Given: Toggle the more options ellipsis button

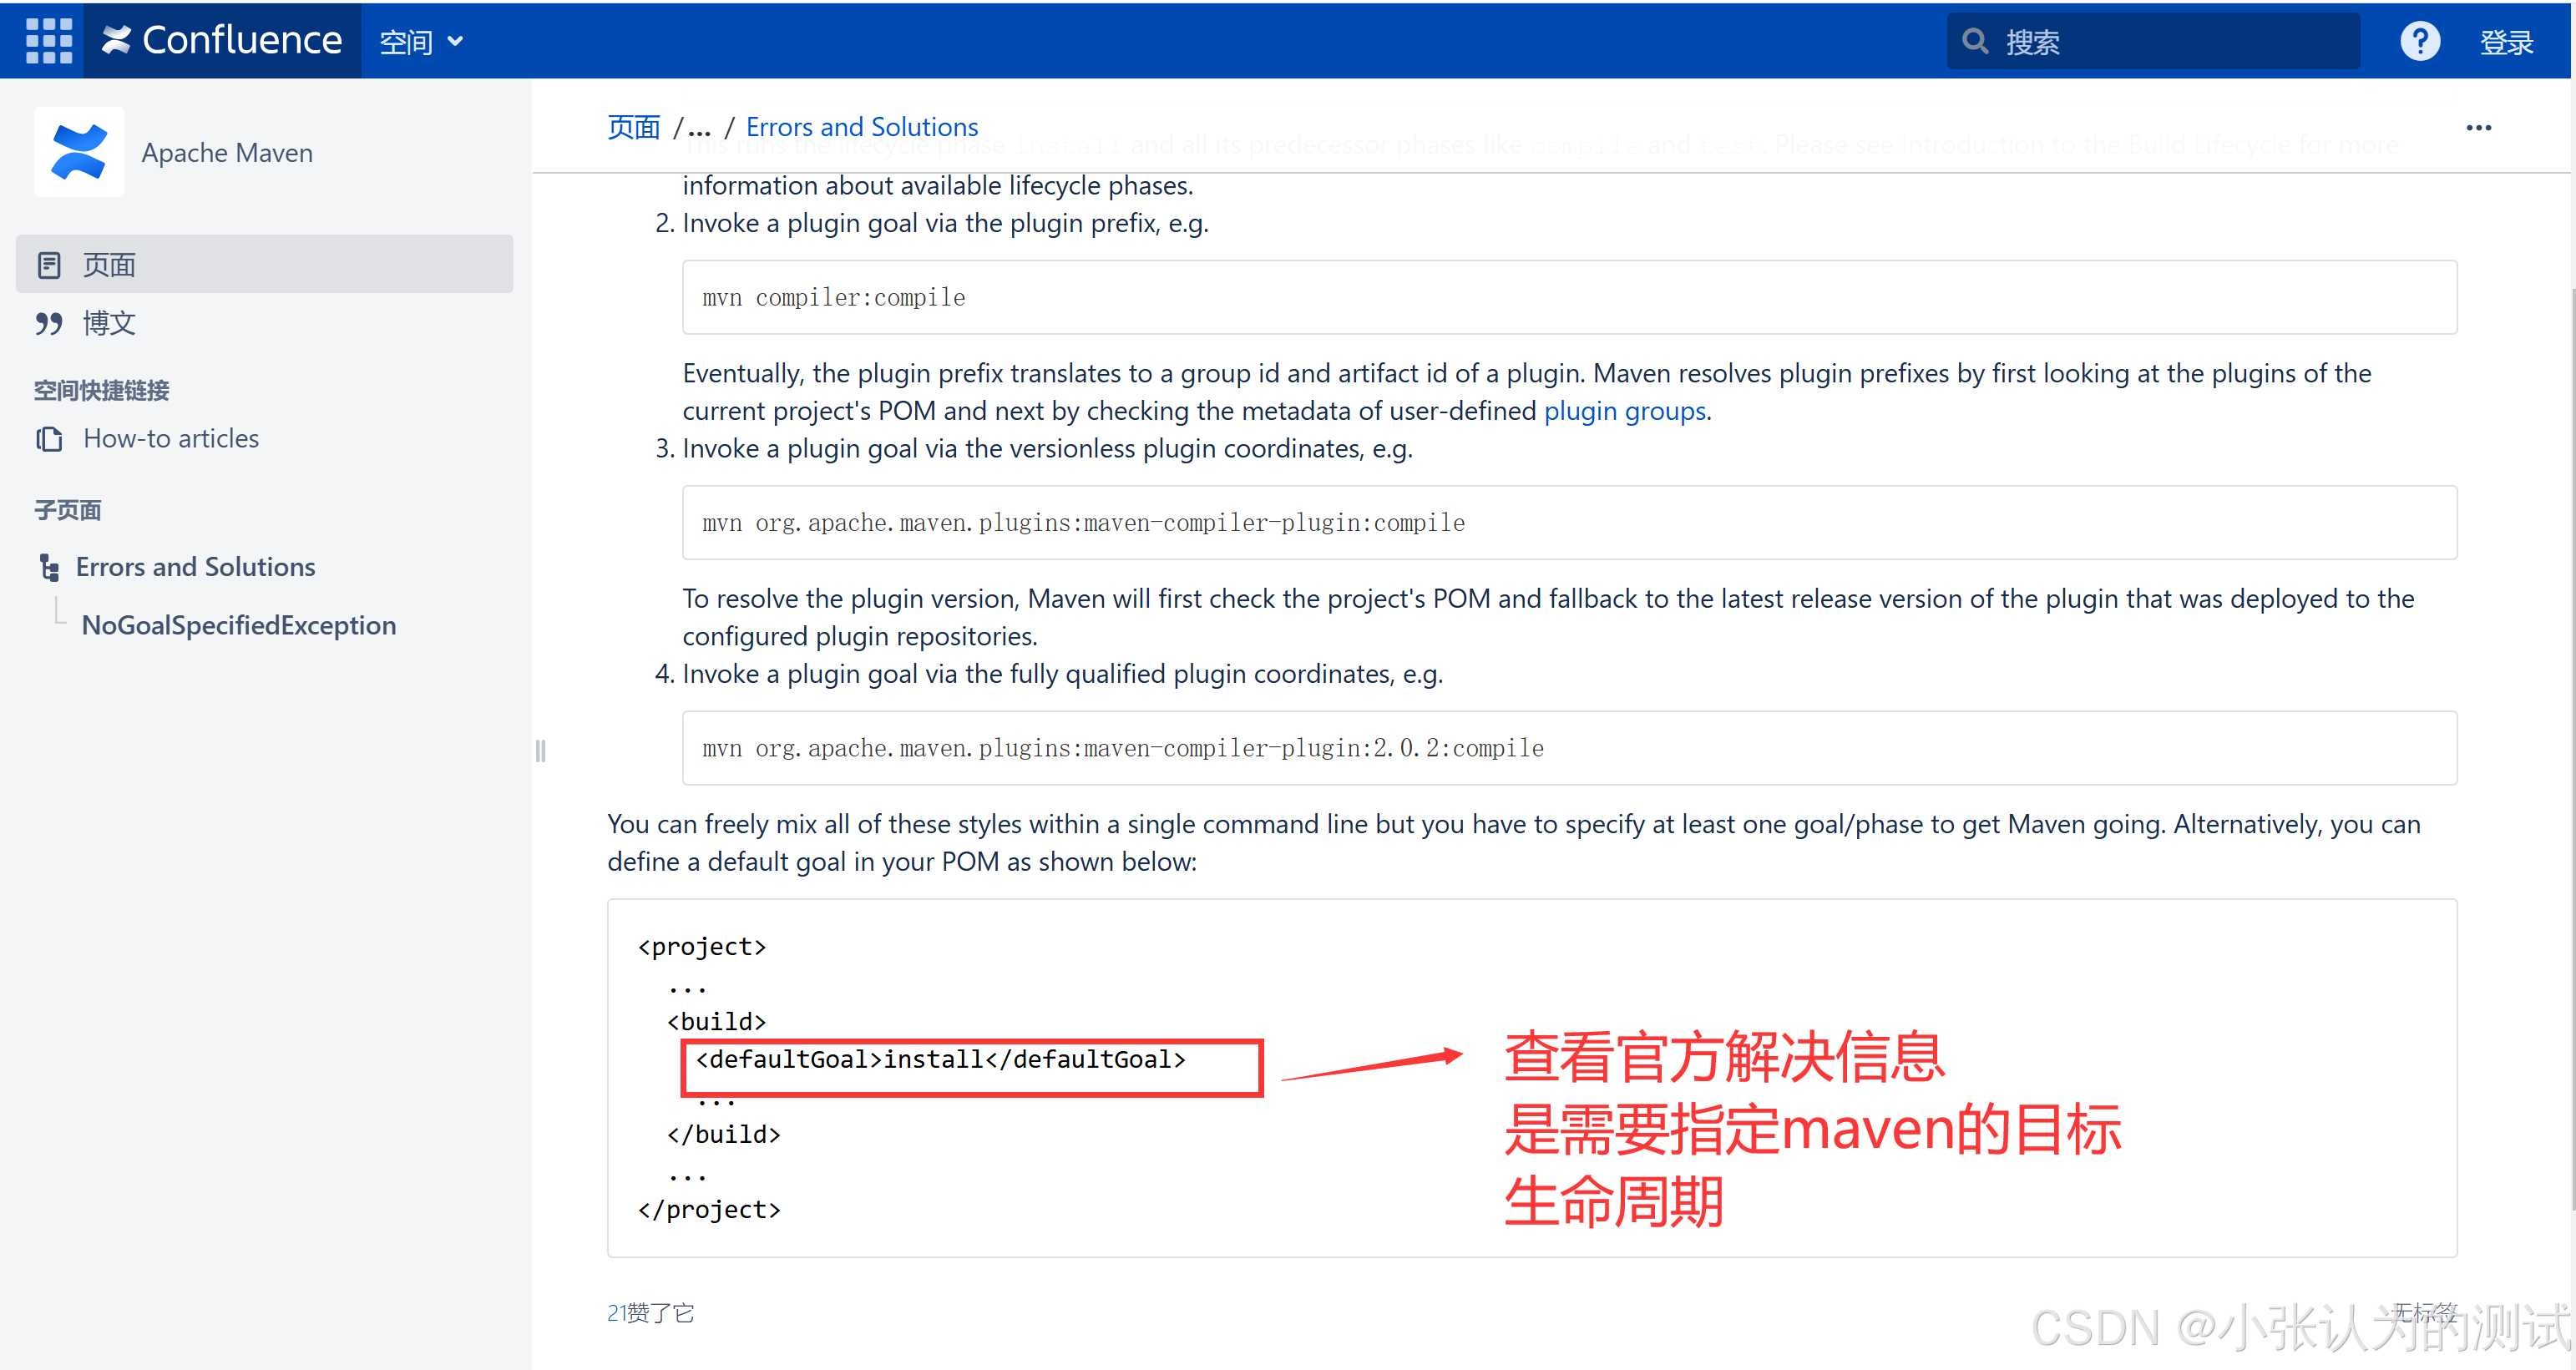Looking at the screenshot, I should [x=2479, y=128].
